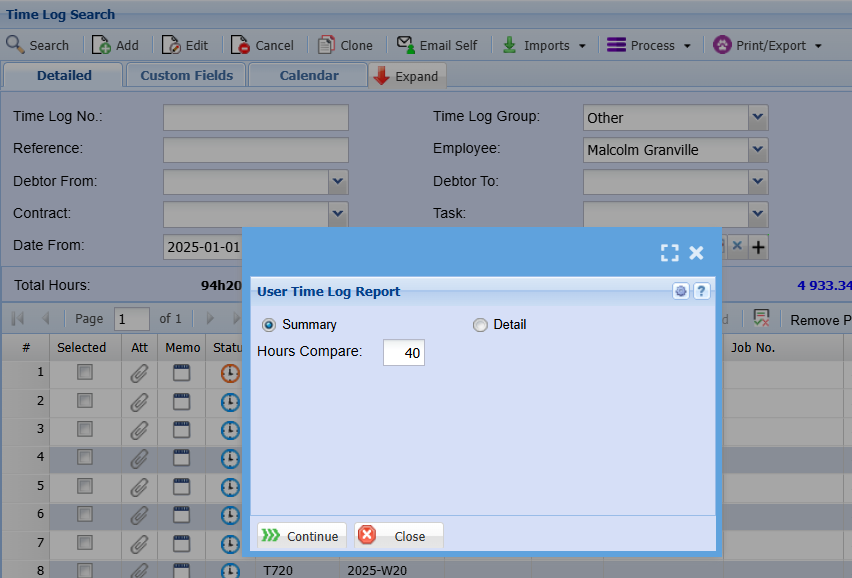The image size is (852, 578).
Task: Click the plus icon beside date filters
Action: (758, 247)
